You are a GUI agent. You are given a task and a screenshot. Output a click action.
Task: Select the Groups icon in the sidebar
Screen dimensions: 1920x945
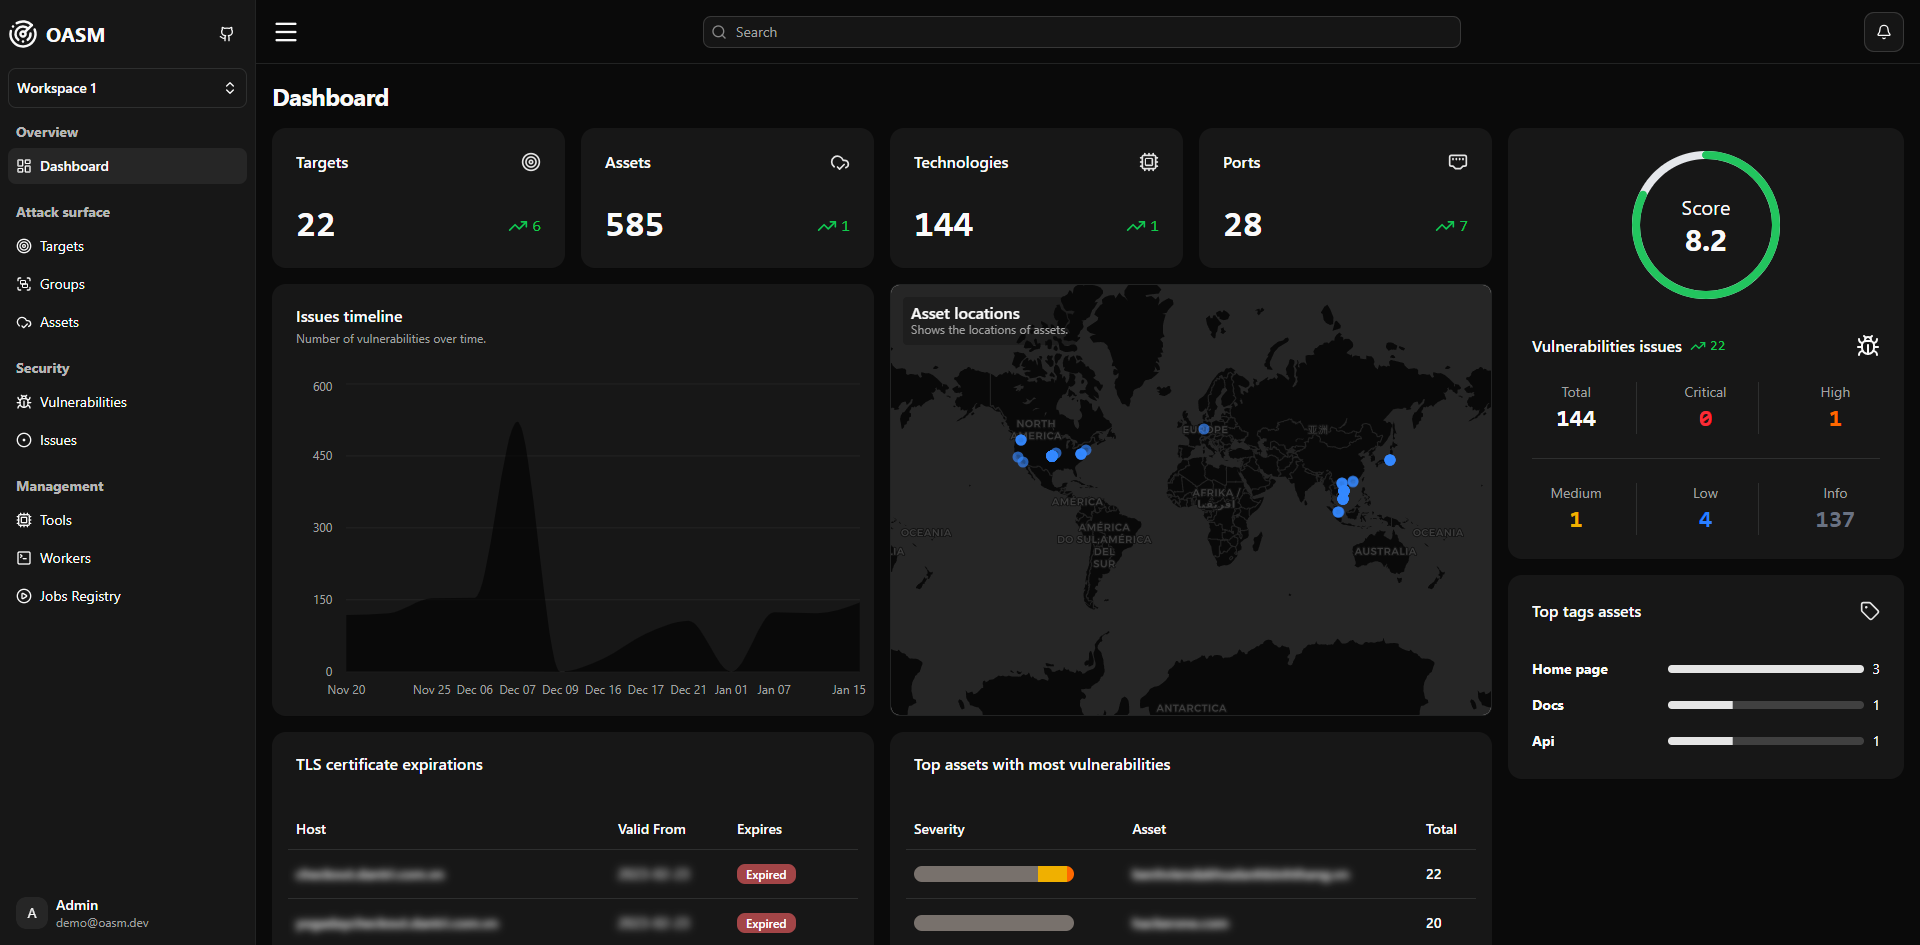click(x=24, y=284)
